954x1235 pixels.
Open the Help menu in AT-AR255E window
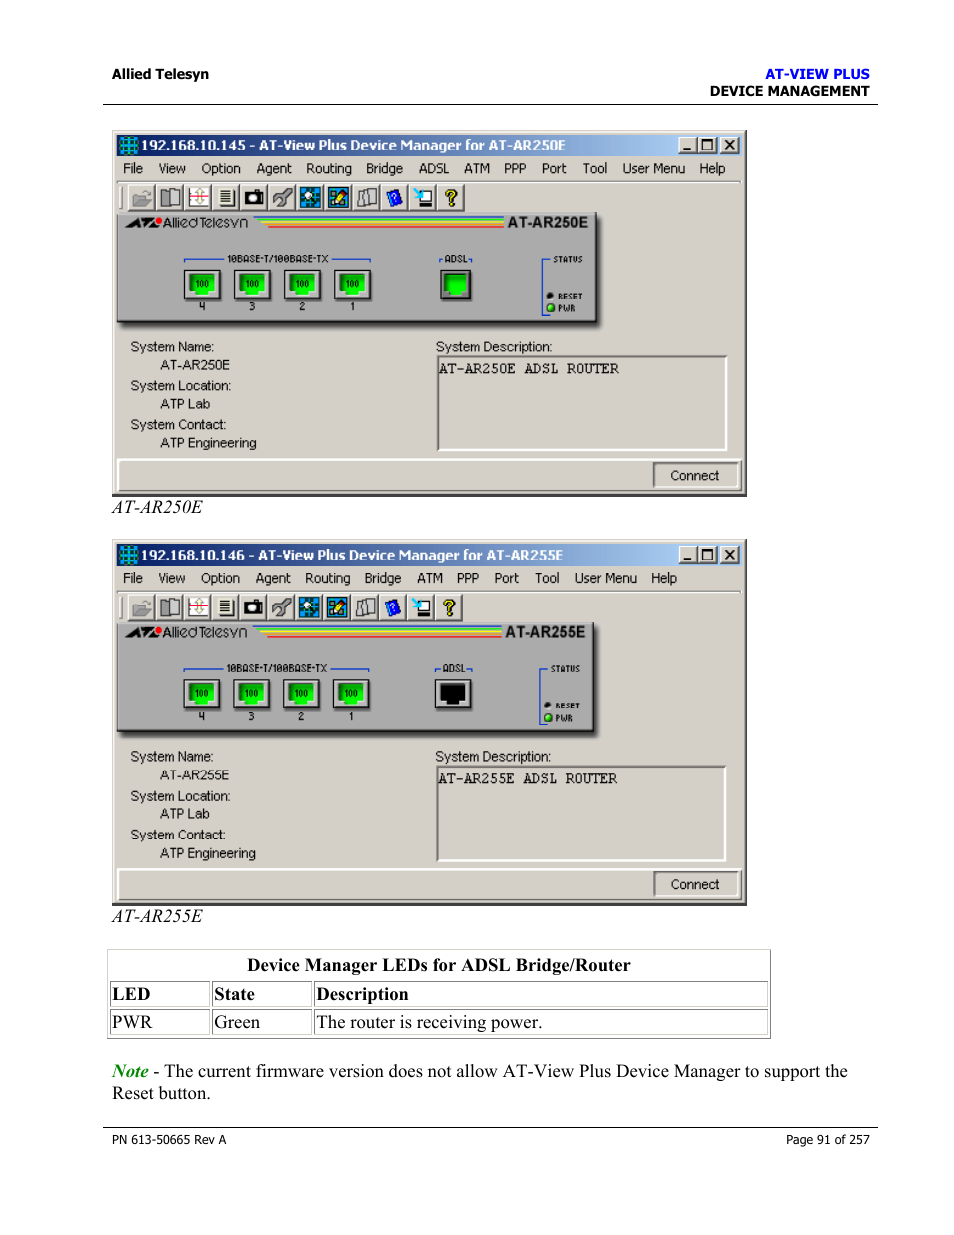664,579
